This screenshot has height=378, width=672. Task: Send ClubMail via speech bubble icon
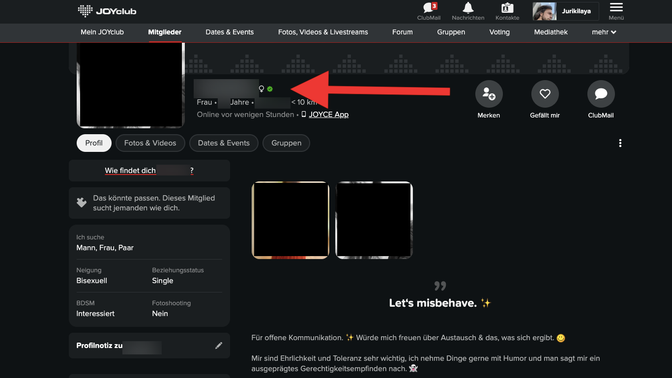[x=601, y=94]
